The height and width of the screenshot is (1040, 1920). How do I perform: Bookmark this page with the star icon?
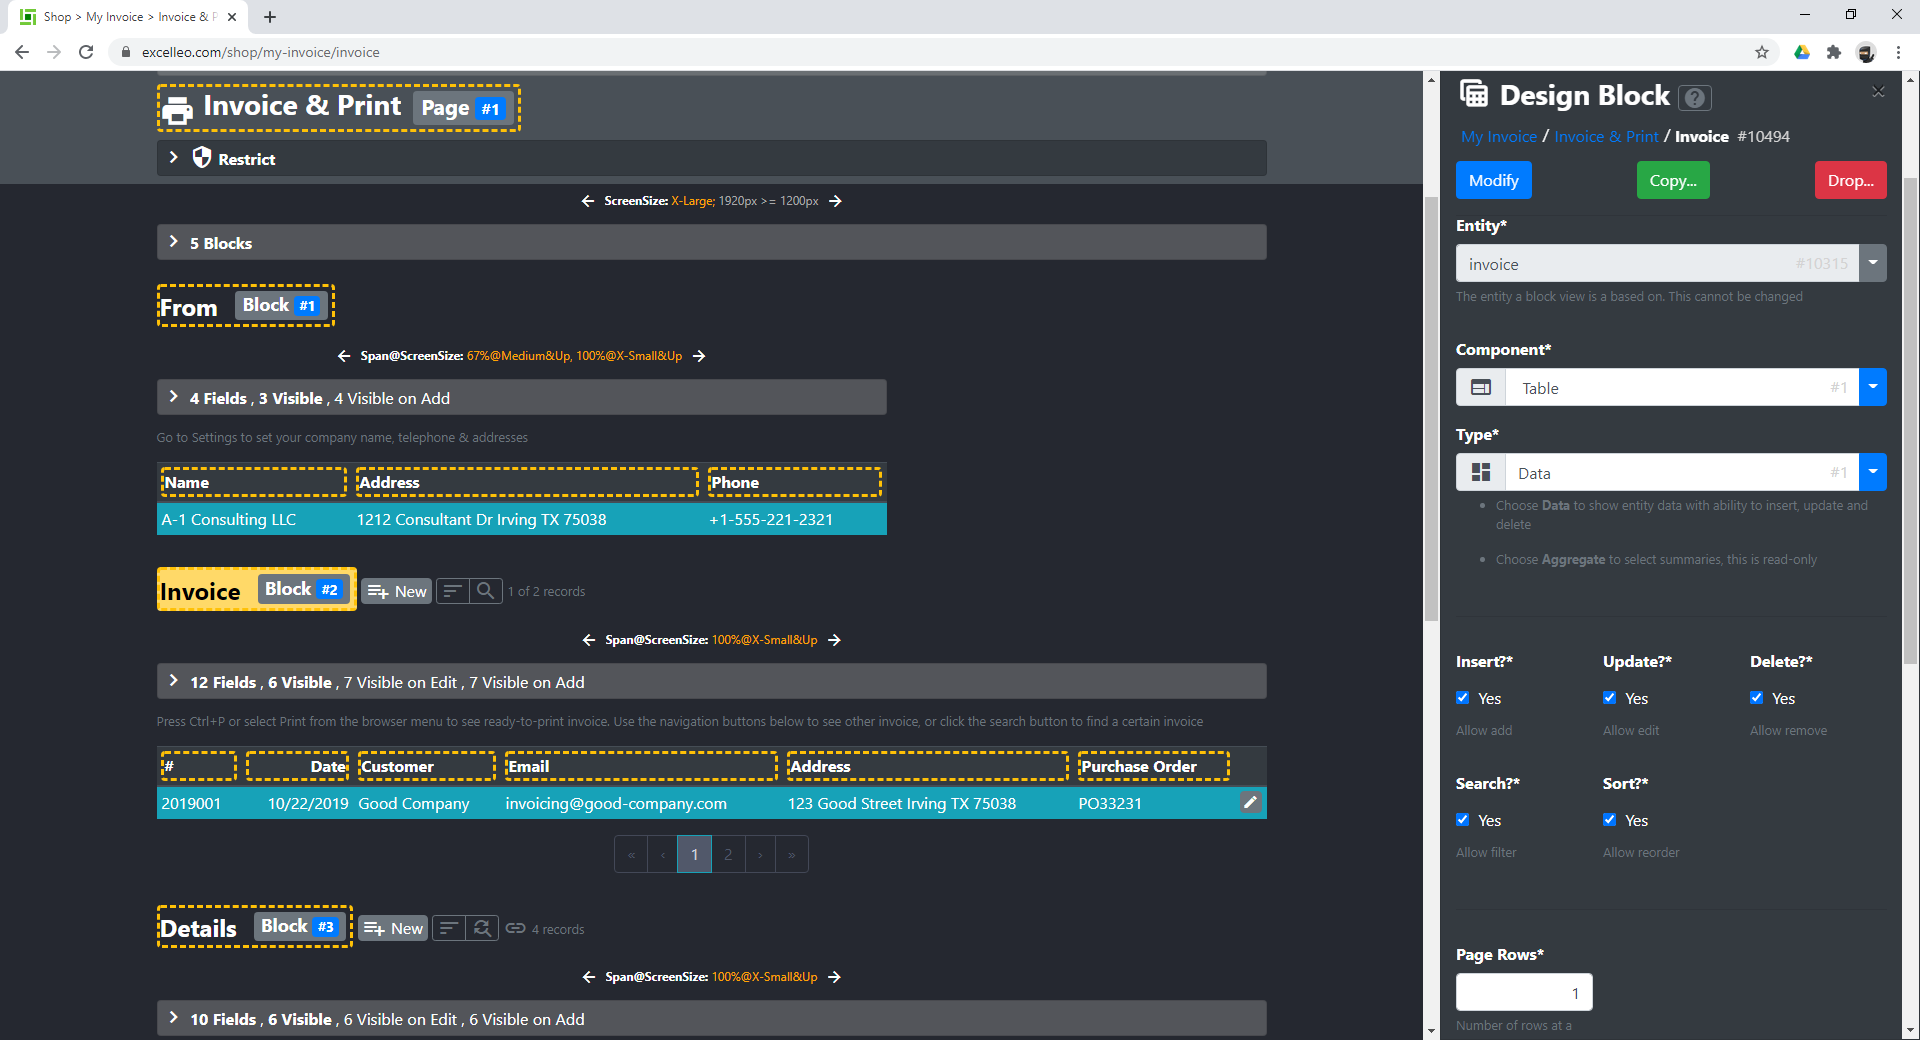click(x=1762, y=52)
